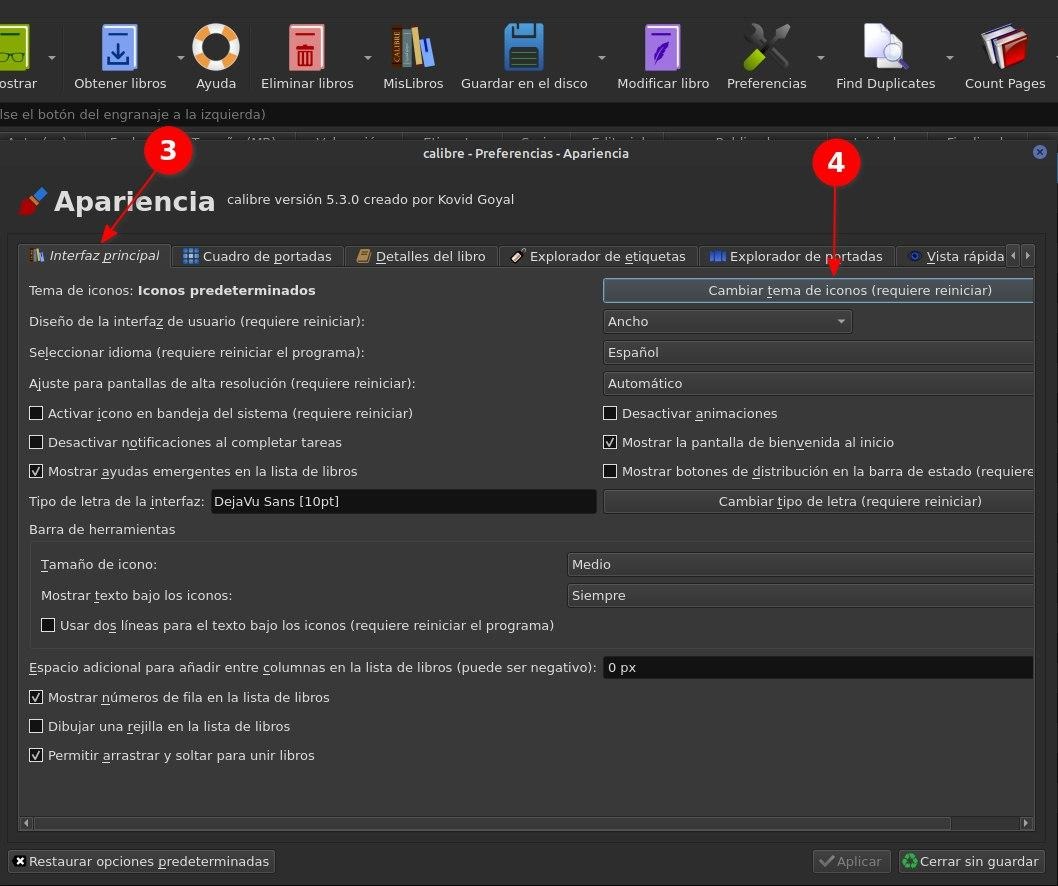Click the DejaVu Sans font field
Screen dimensions: 1058x886
click(403, 501)
